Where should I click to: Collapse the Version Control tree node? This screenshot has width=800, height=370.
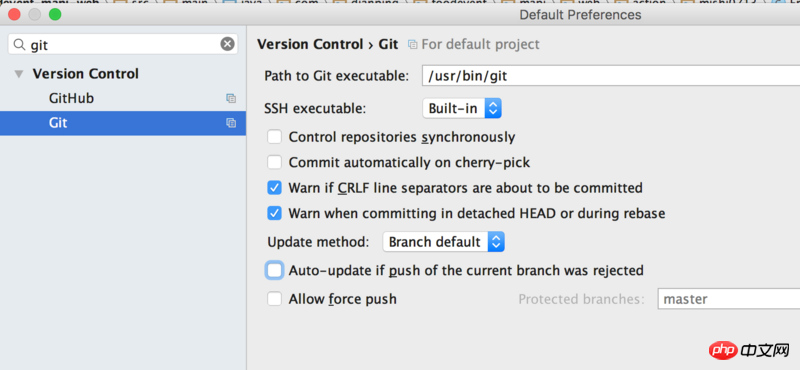coord(19,75)
